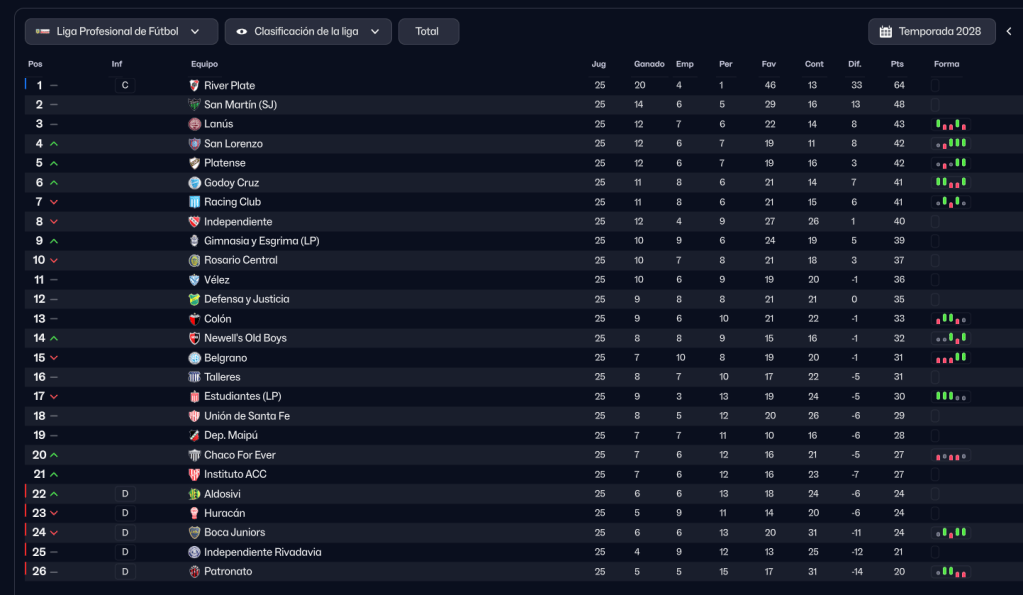
Task: Click Patronato's form indicator bars
Action: point(951,572)
